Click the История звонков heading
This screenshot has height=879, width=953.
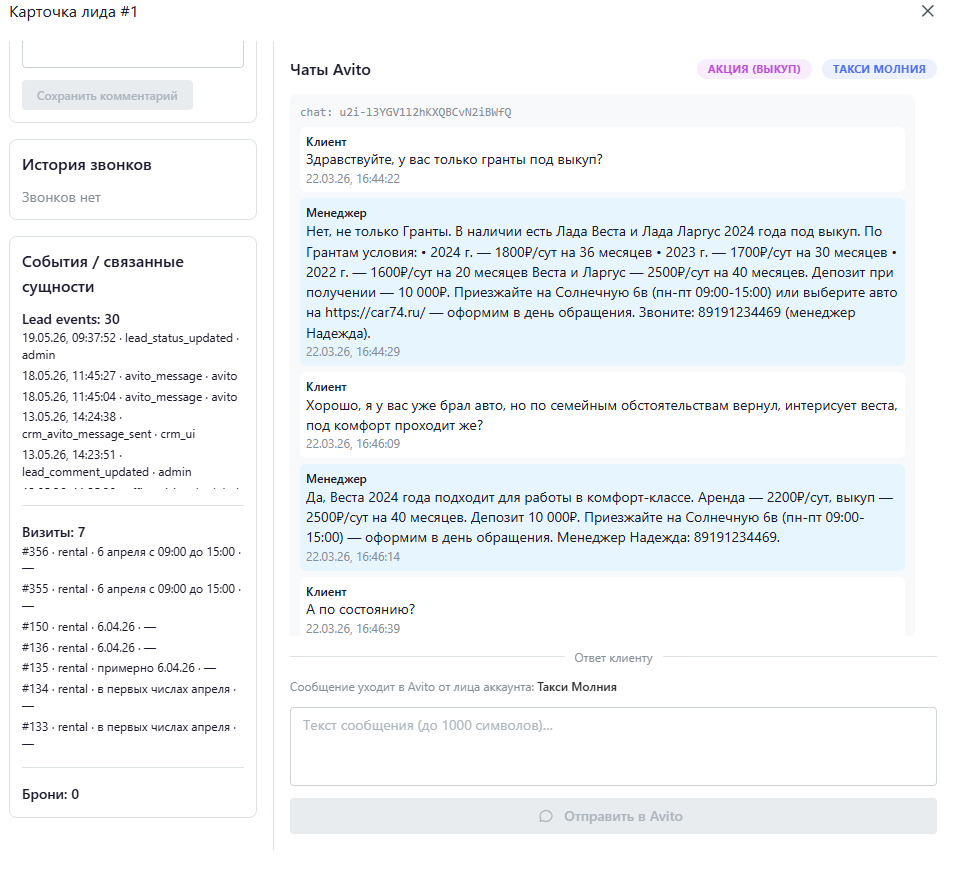point(86,165)
